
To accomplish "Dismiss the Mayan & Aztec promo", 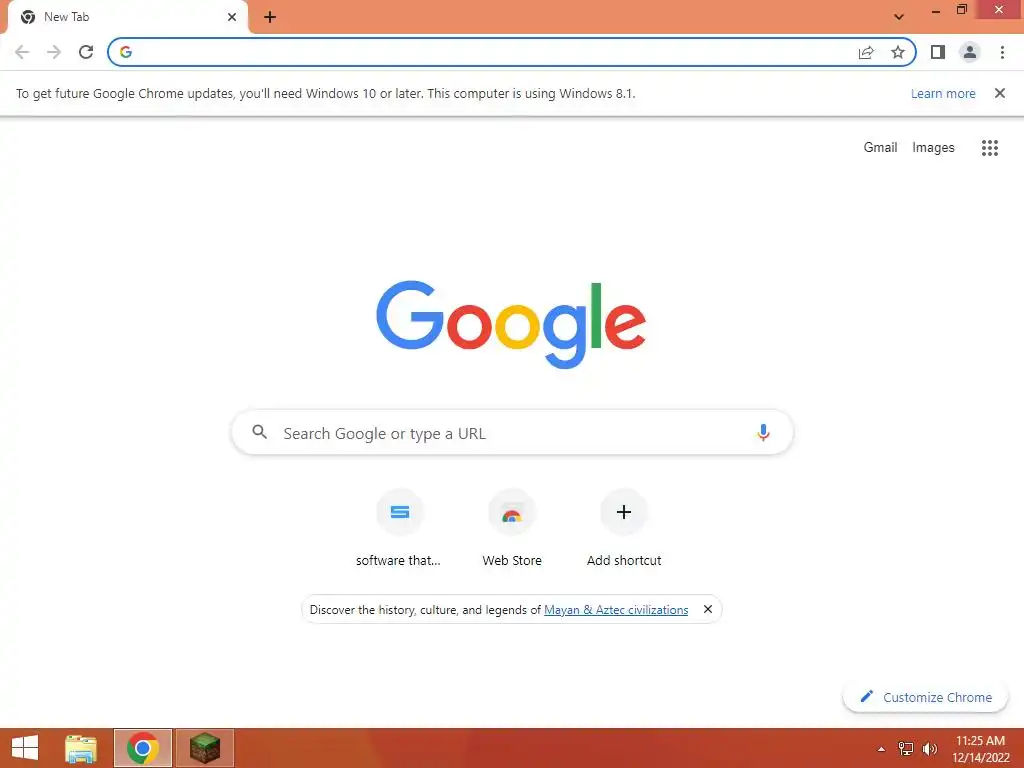I will (x=707, y=609).
